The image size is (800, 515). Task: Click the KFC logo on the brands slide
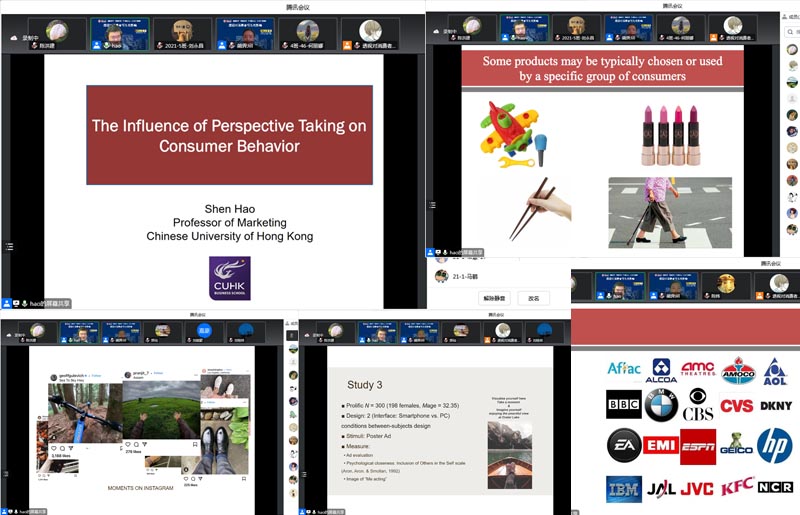coord(736,489)
